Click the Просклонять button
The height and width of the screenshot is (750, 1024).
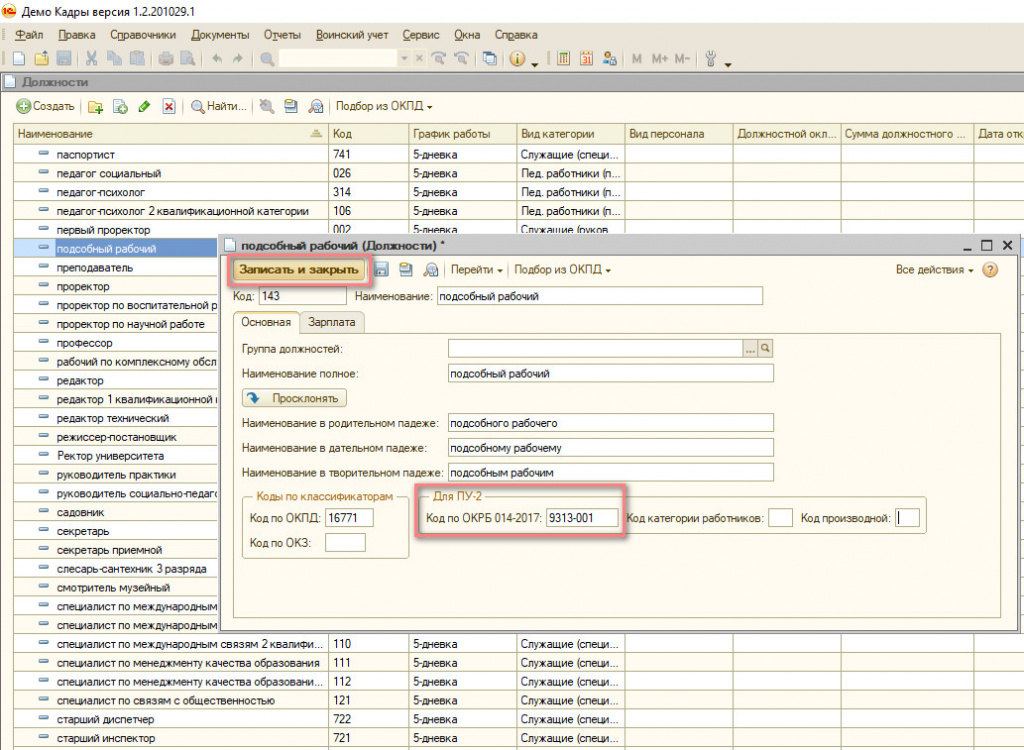[x=295, y=398]
